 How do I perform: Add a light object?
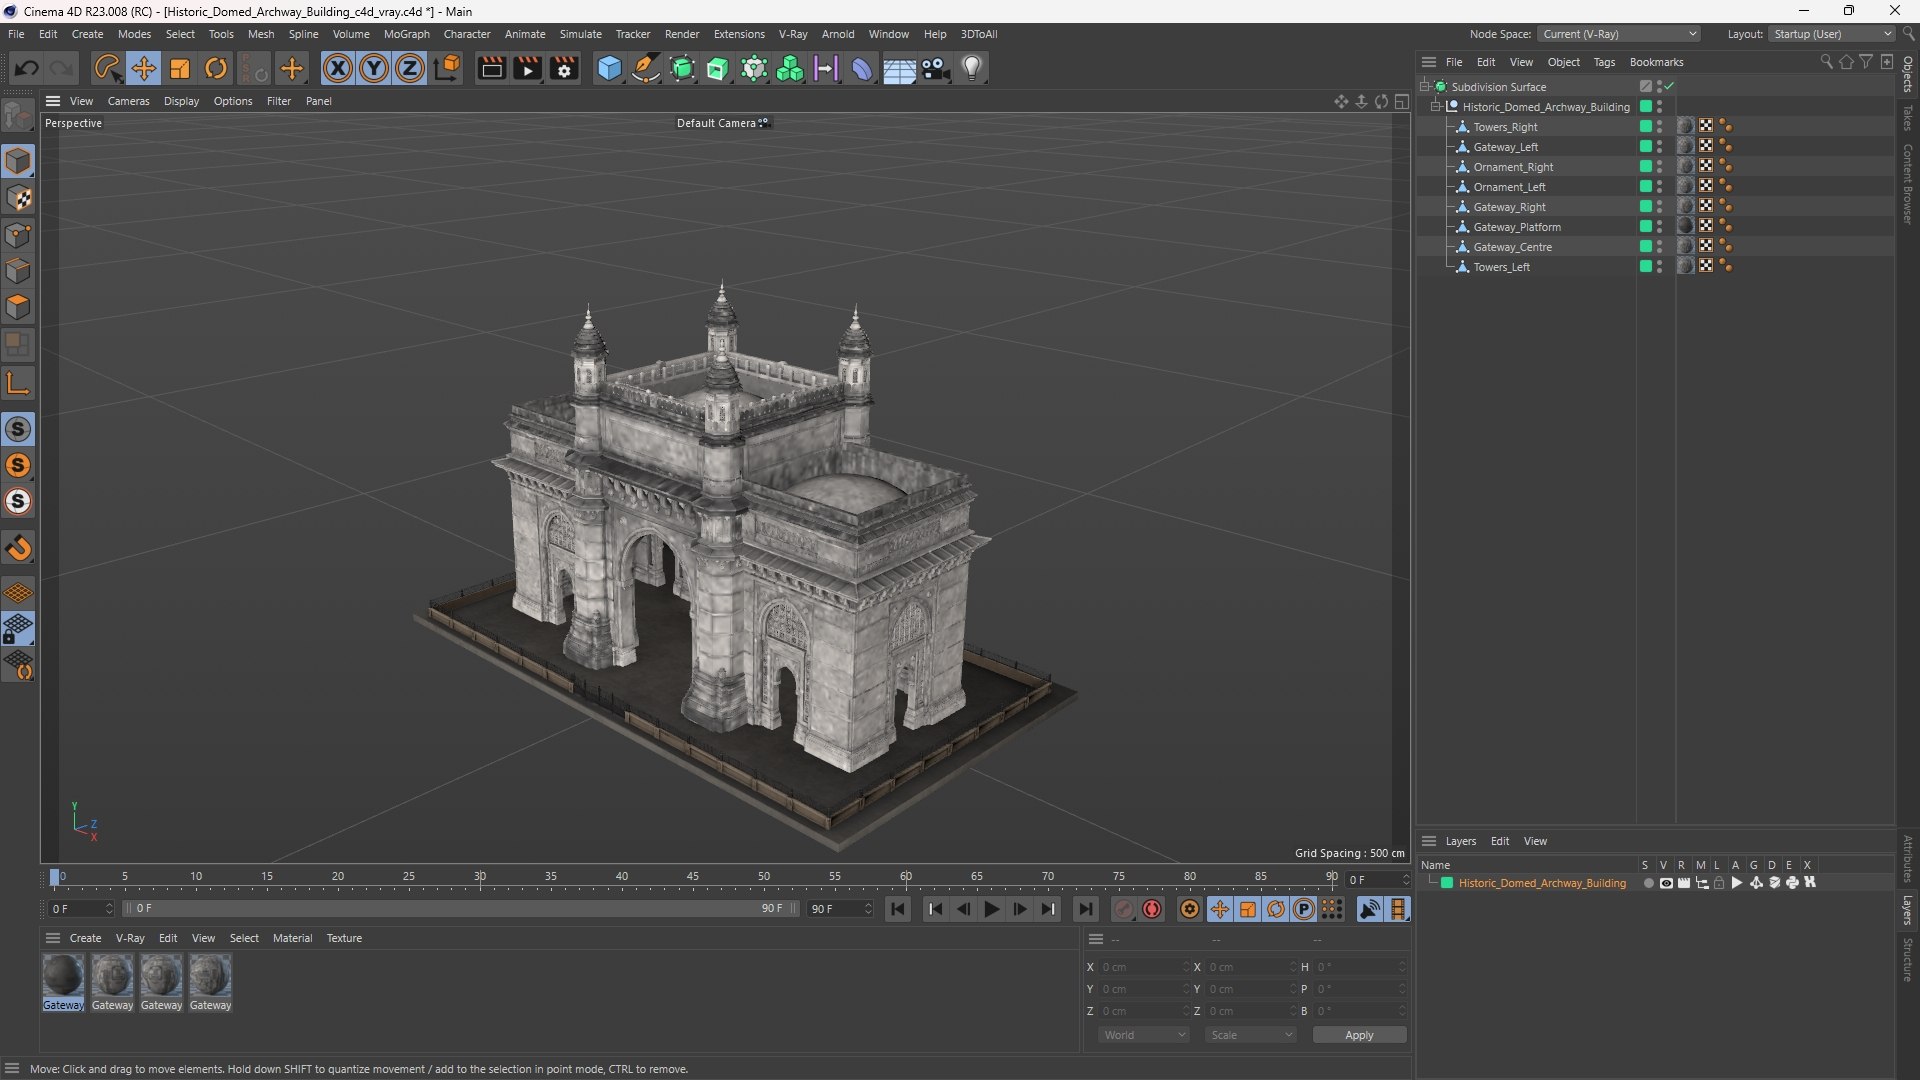[x=972, y=68]
